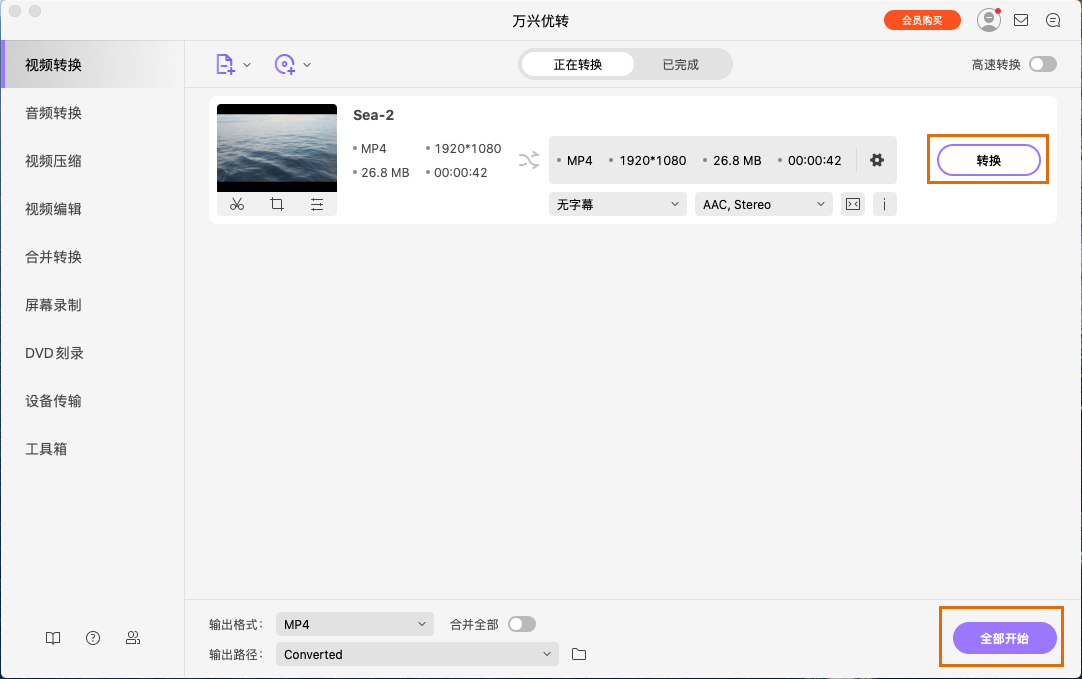
Task: Open the 输出格式 MP4 dropdown
Action: pyautogui.click(x=355, y=622)
